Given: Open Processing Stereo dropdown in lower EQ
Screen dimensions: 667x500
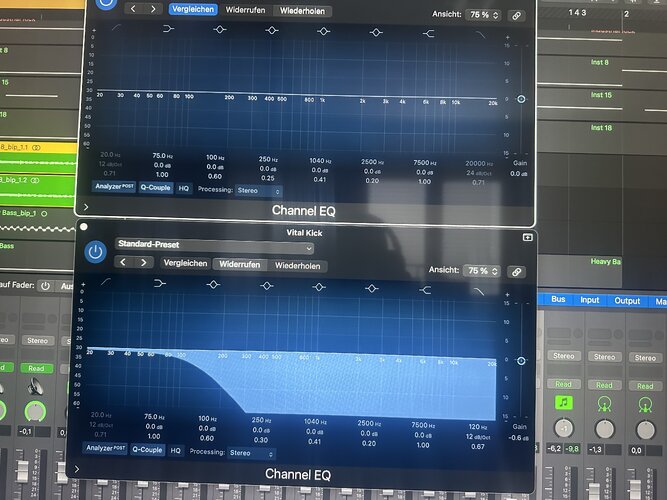Looking at the screenshot, I should (x=251, y=454).
